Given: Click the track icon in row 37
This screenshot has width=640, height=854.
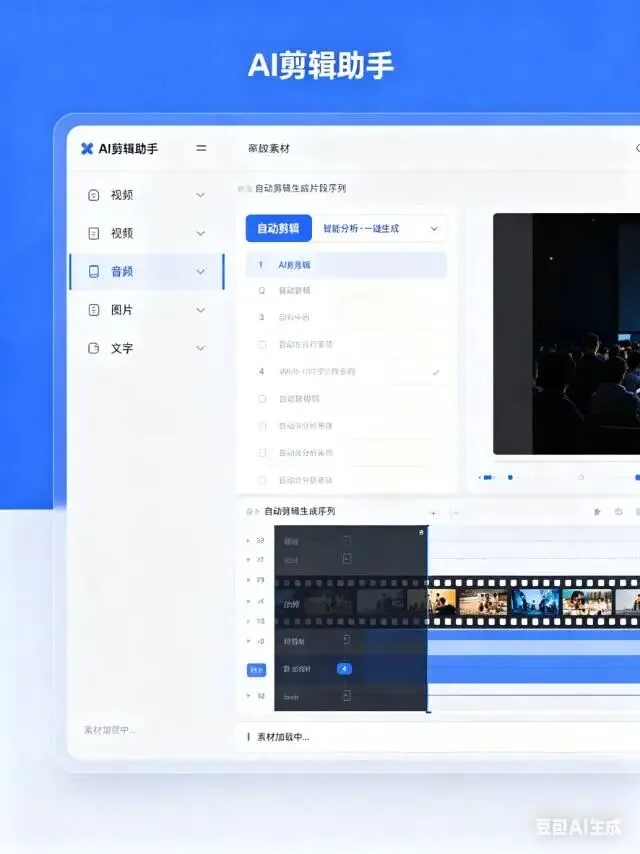Looking at the screenshot, I should tap(347, 559).
